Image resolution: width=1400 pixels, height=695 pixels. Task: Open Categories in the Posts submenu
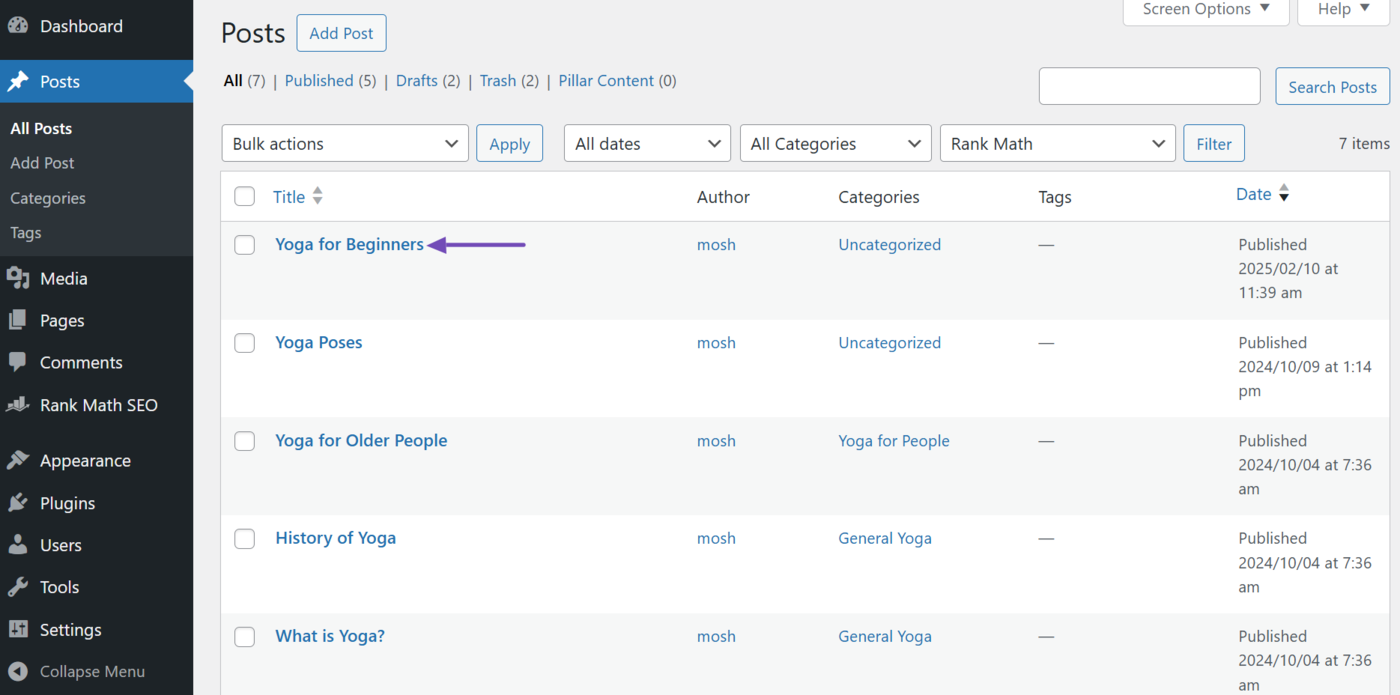point(48,198)
